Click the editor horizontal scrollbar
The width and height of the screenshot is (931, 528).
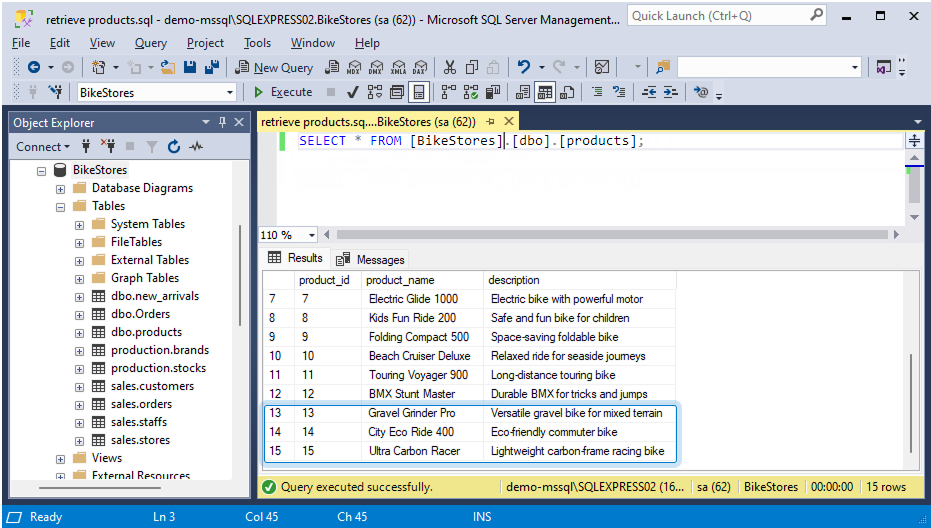[612, 235]
